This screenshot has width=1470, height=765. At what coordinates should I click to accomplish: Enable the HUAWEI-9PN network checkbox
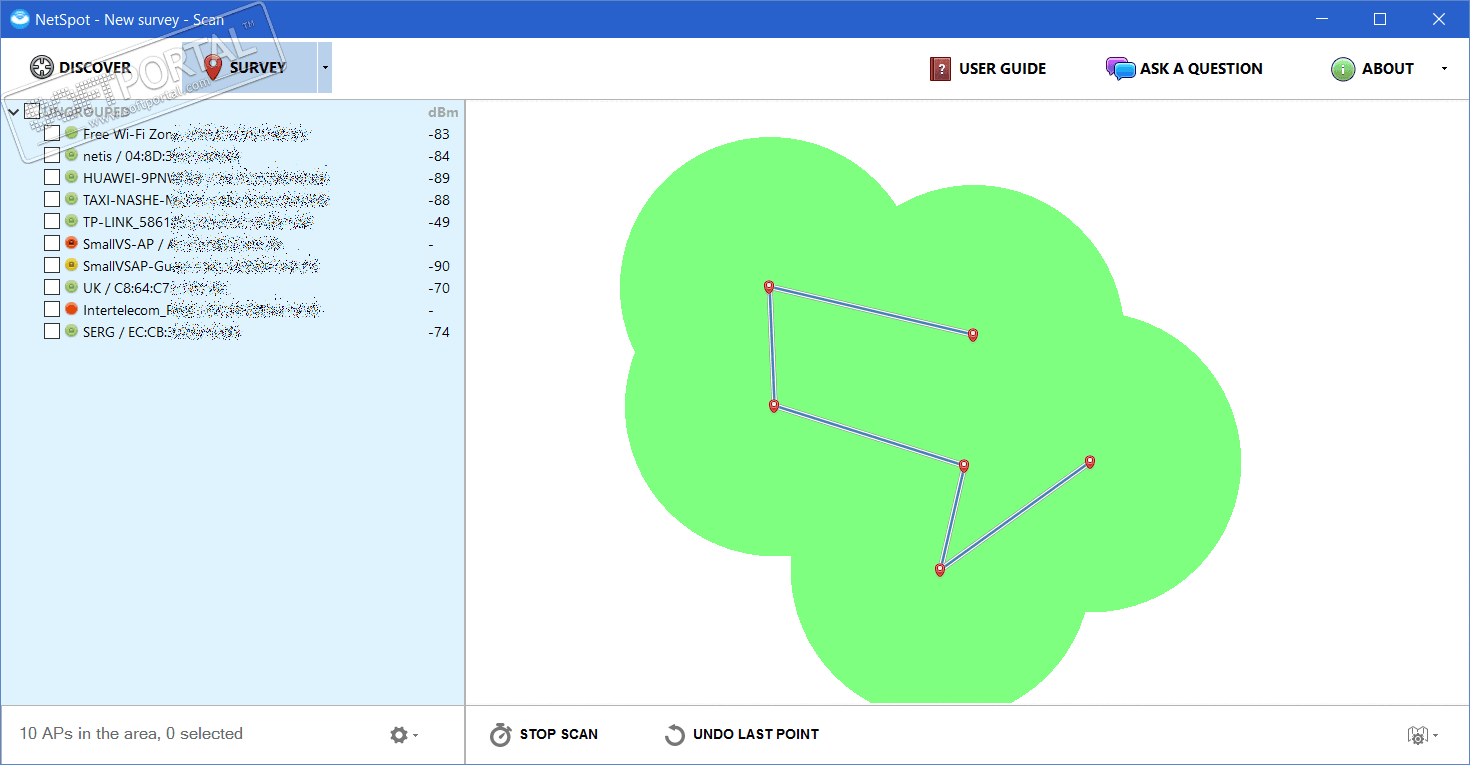(x=52, y=178)
